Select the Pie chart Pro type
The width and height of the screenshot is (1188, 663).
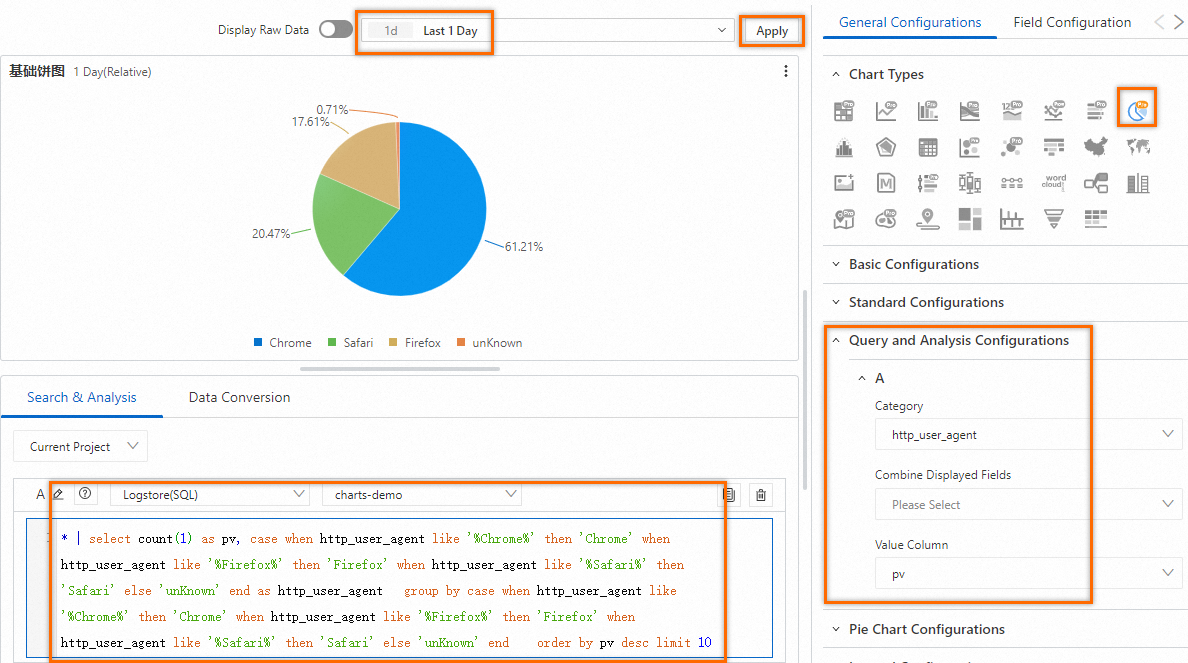1137,111
